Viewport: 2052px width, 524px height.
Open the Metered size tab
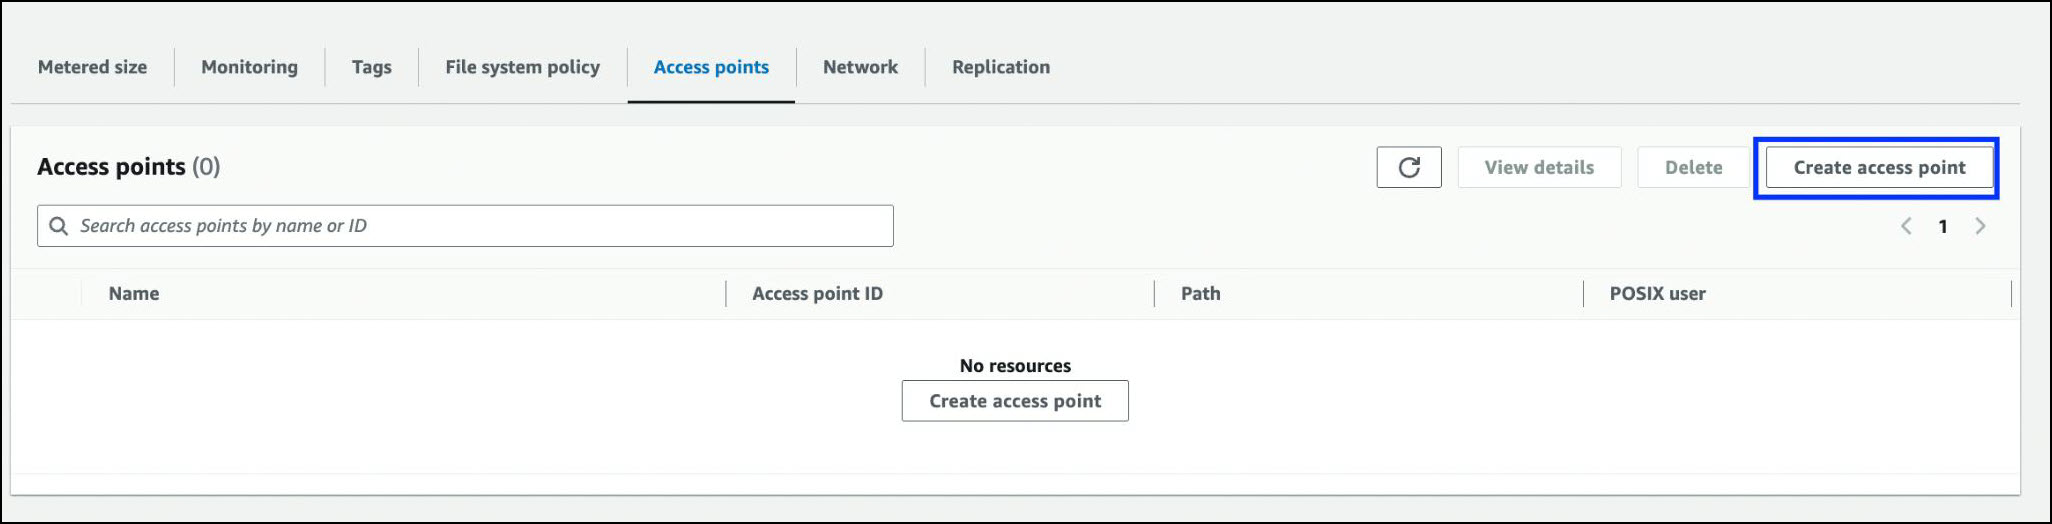[92, 67]
